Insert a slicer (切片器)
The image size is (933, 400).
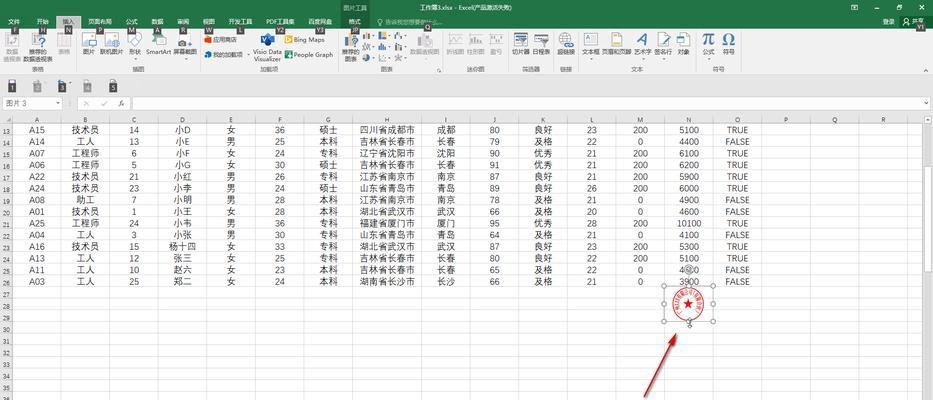pos(520,42)
